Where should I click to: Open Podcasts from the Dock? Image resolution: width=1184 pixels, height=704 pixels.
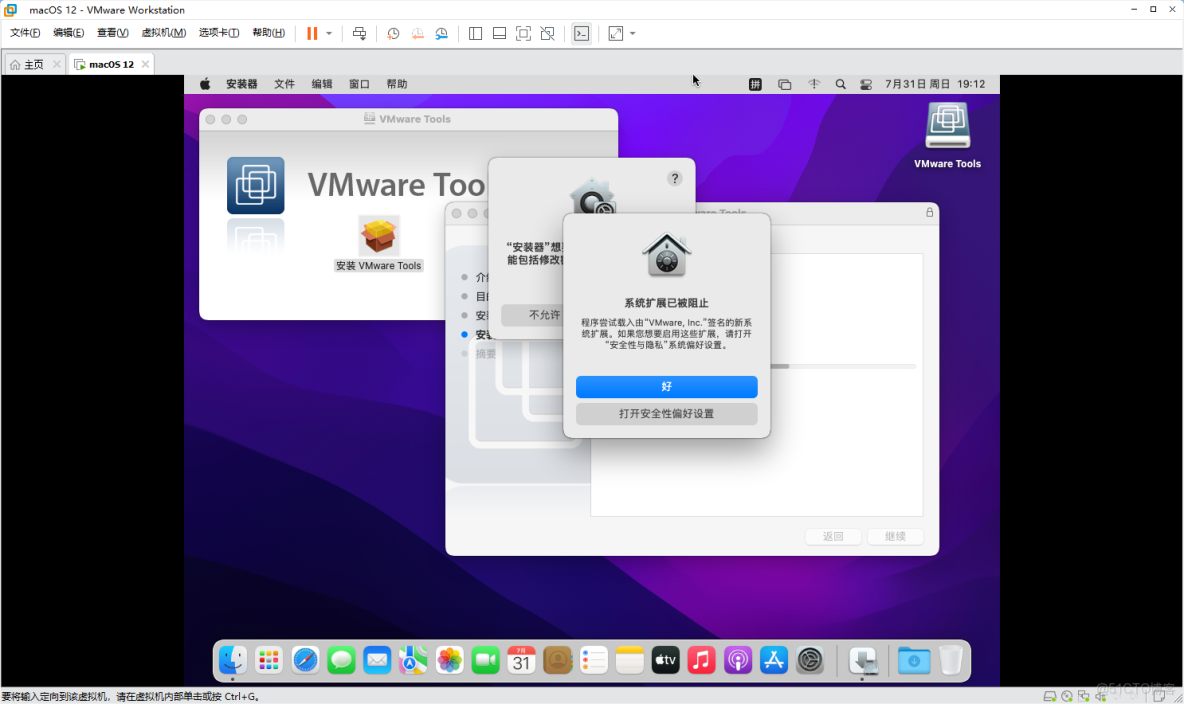coord(738,660)
